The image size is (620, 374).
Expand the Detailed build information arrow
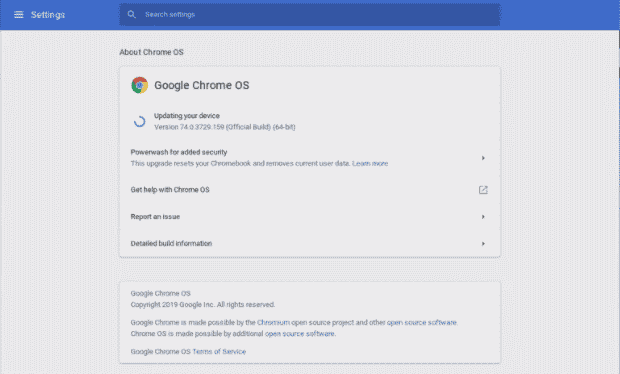tap(483, 244)
